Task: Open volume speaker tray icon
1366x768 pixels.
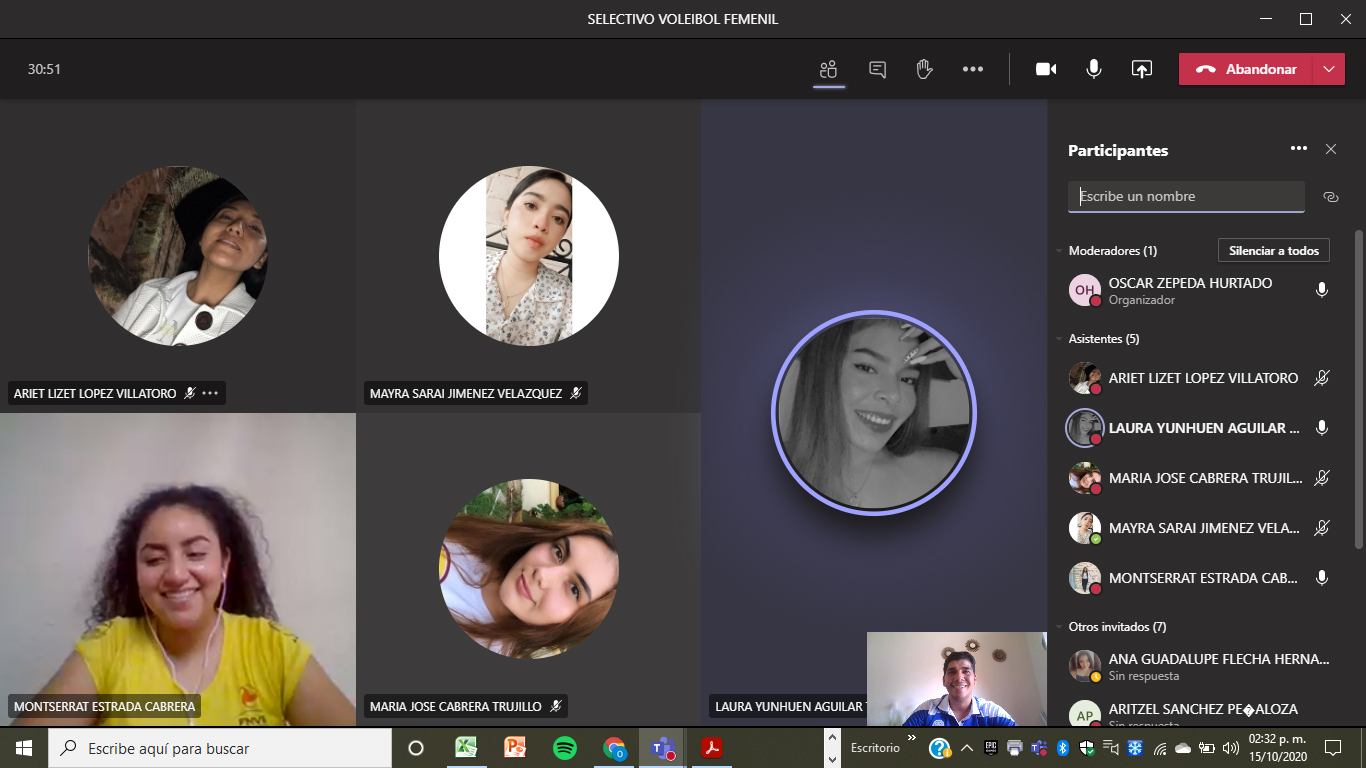Action: coord(1231,748)
